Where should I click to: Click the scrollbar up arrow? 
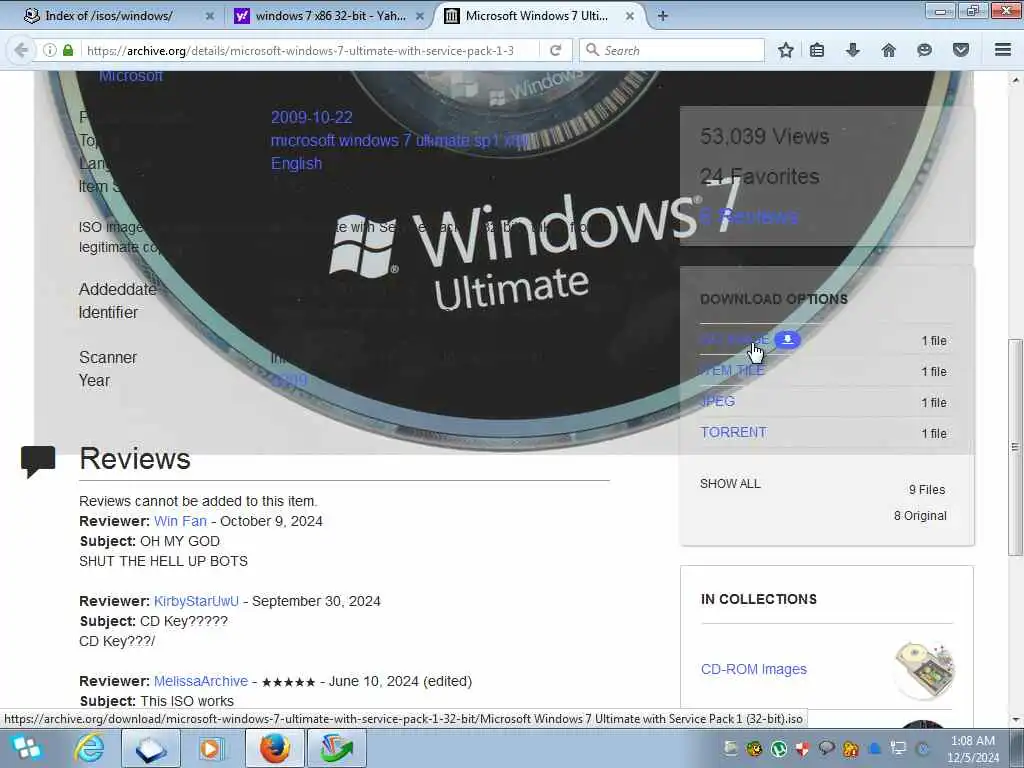pyautogui.click(x=1015, y=80)
